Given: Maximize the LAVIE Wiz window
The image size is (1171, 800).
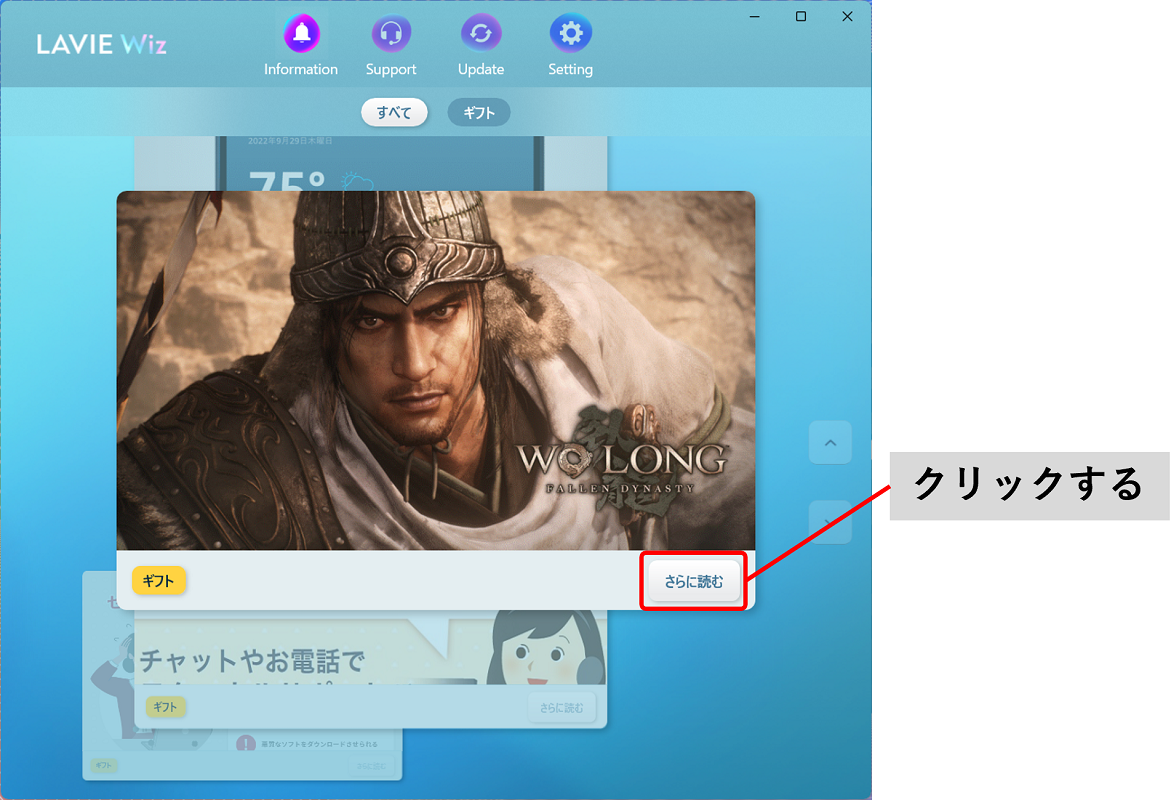Looking at the screenshot, I should click(x=801, y=16).
